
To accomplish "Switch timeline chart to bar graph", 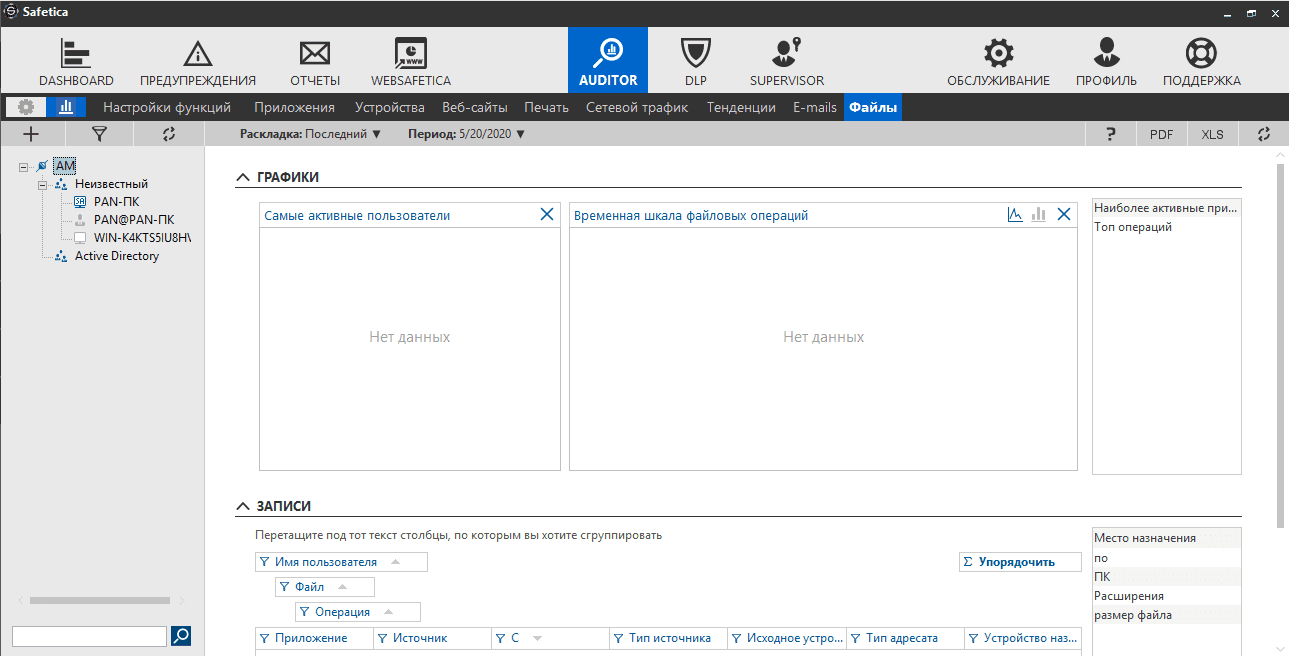I will 1039,214.
